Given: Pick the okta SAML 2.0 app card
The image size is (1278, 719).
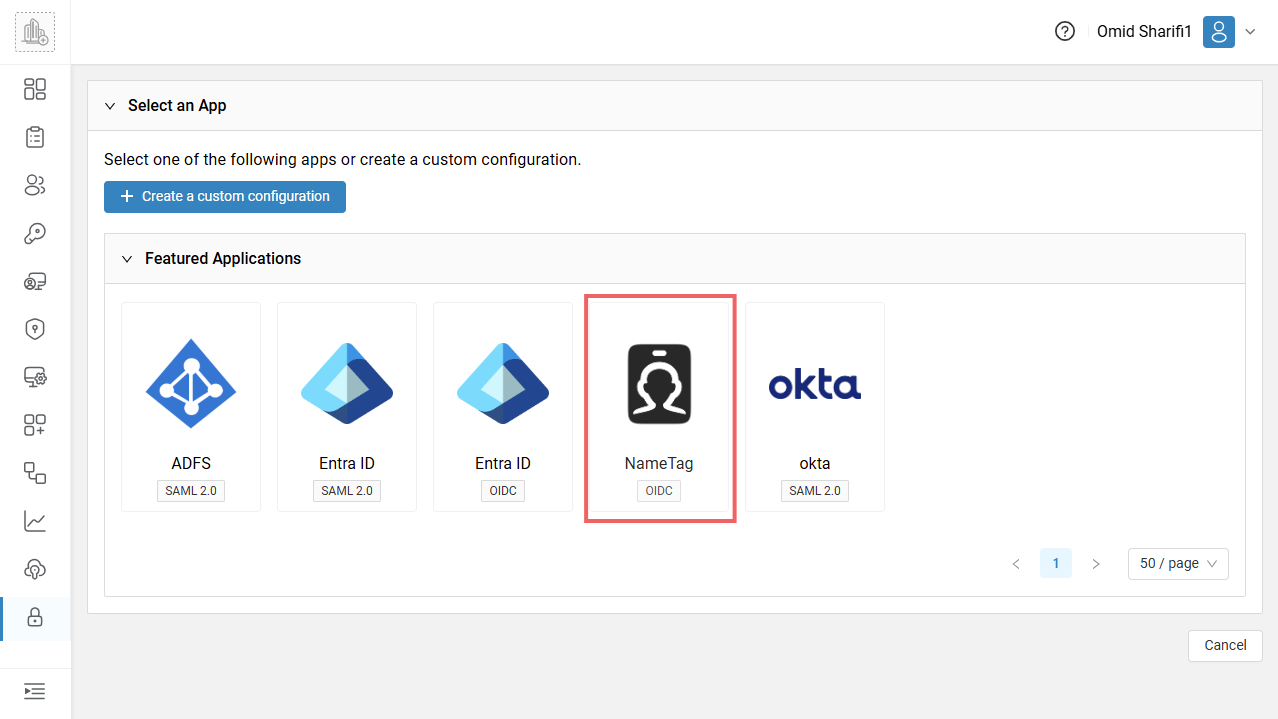Looking at the screenshot, I should point(815,407).
